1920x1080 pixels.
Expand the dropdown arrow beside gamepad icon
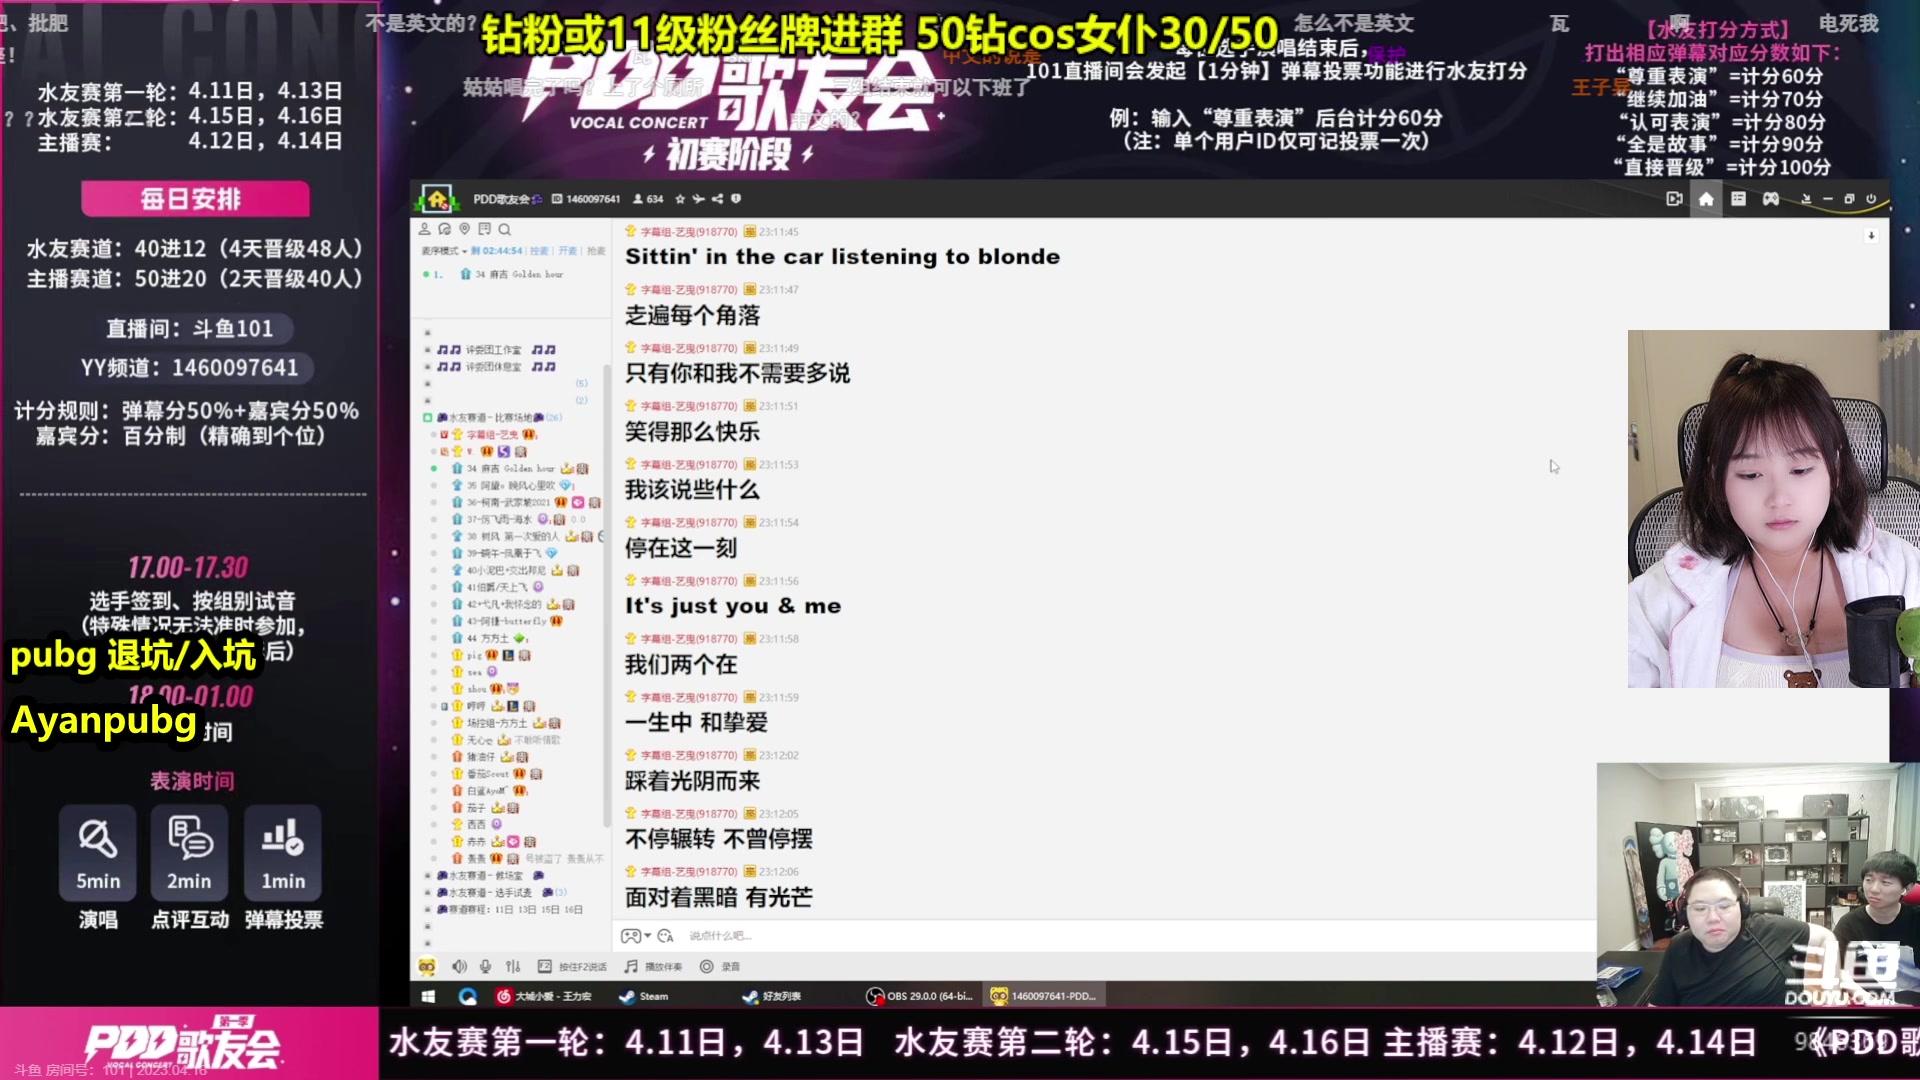pyautogui.click(x=648, y=936)
